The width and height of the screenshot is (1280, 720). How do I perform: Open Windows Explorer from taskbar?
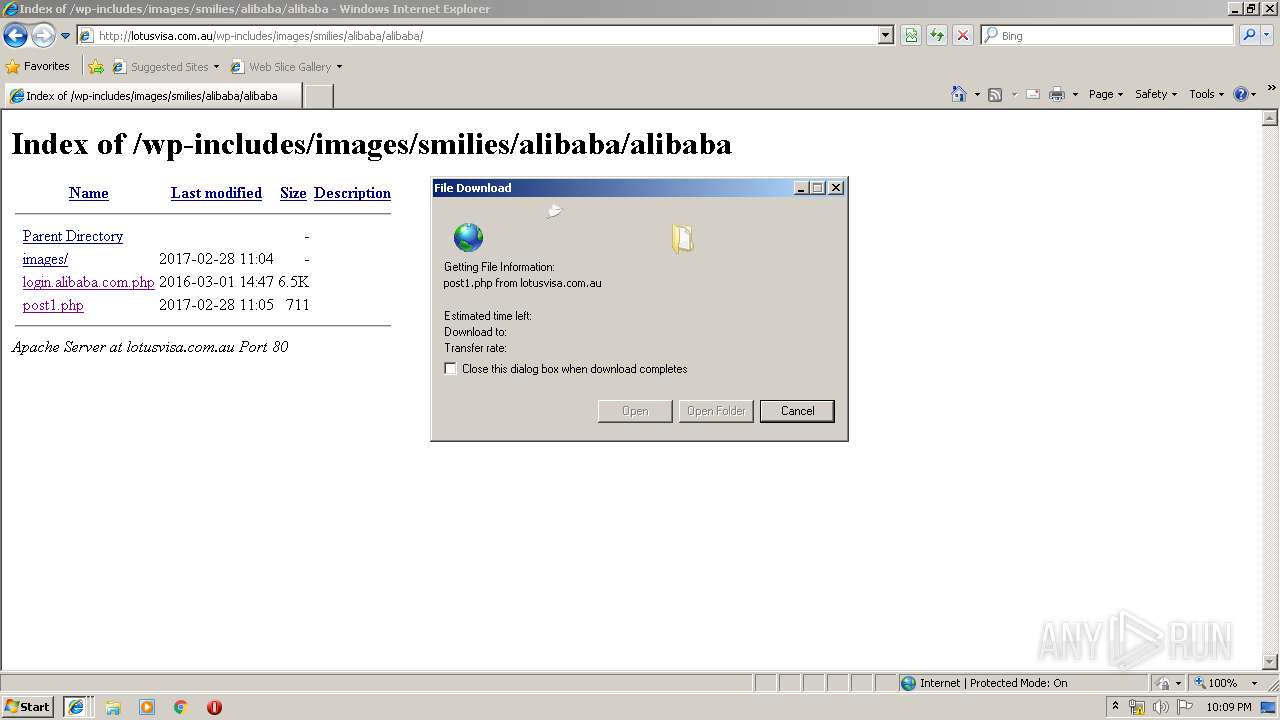(113, 707)
